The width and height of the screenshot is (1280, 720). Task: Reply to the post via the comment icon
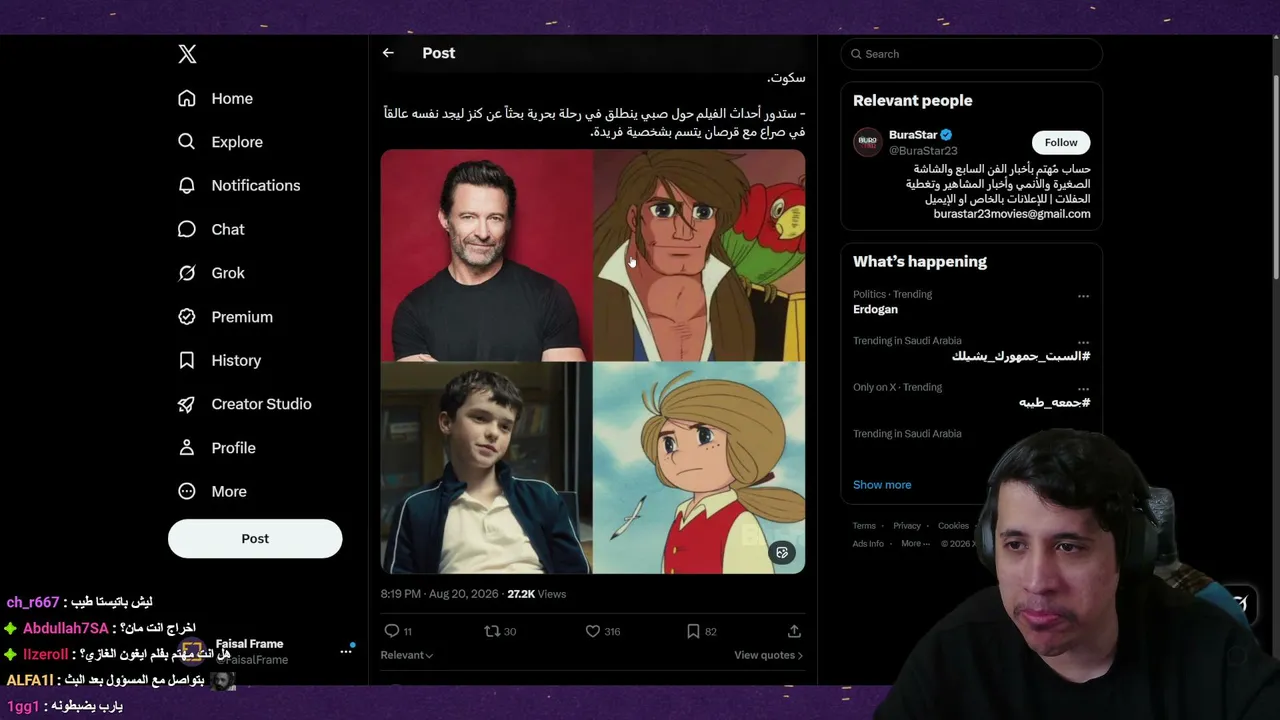coord(392,631)
